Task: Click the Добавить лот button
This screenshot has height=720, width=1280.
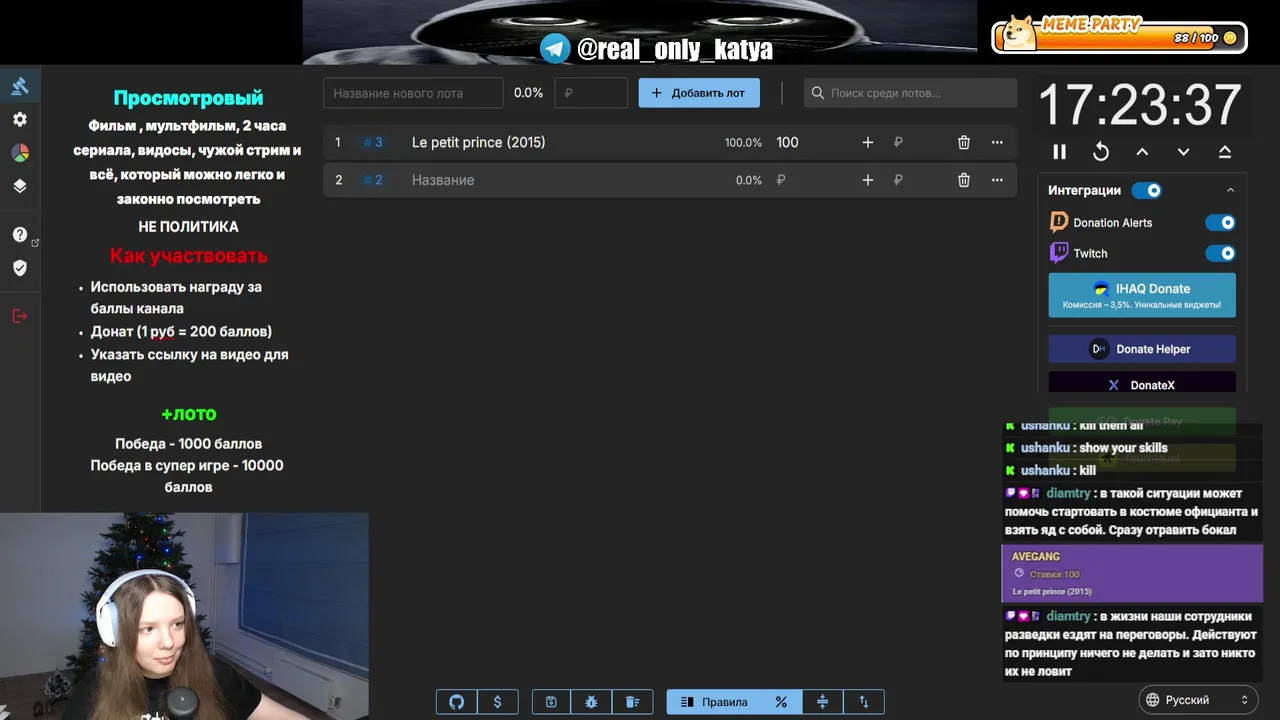Action: point(699,93)
